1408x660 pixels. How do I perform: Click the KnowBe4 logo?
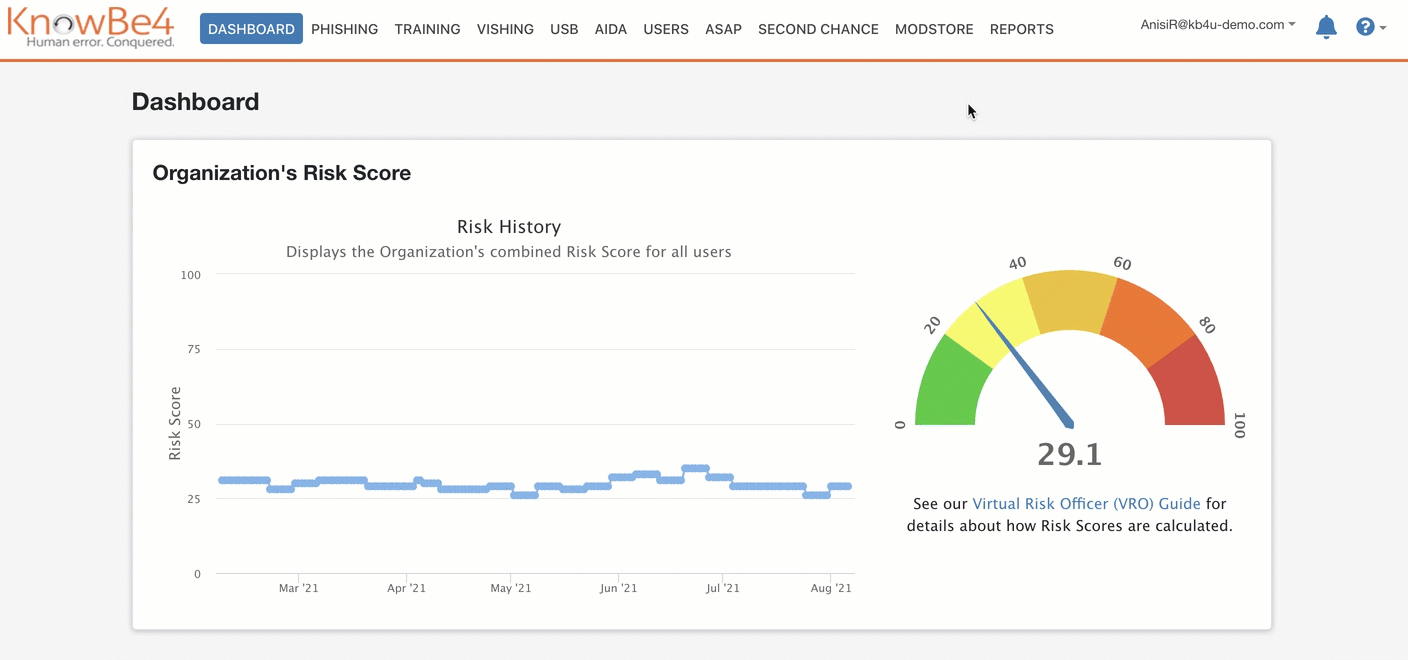tap(91, 27)
